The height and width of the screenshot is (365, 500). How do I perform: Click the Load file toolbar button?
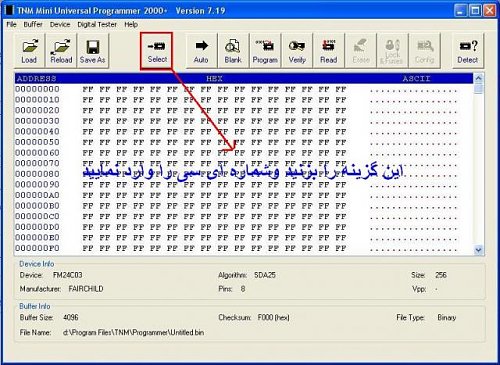click(29, 51)
